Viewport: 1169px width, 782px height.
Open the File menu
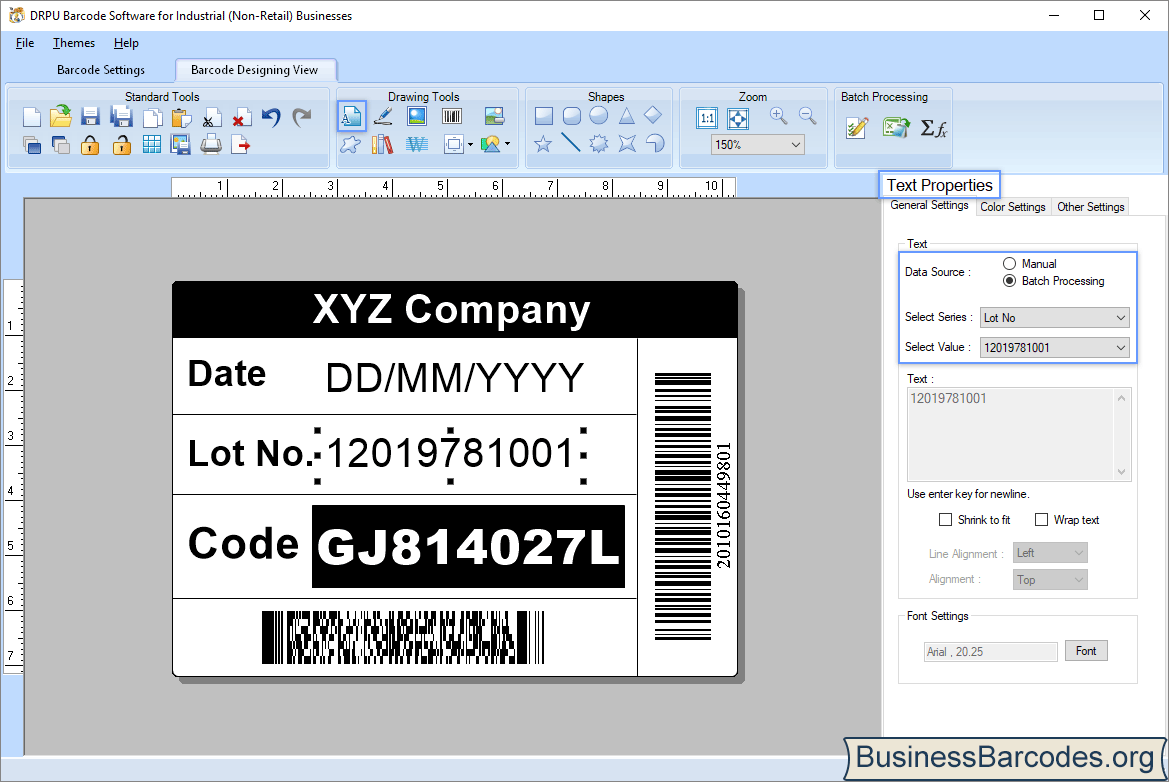point(25,42)
